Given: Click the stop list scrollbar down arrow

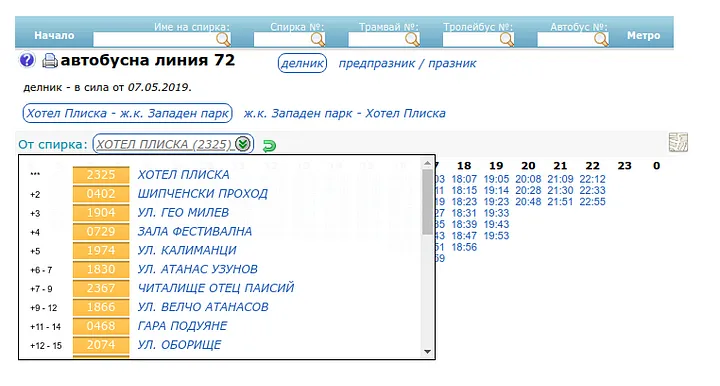Looking at the screenshot, I should pos(428,352).
